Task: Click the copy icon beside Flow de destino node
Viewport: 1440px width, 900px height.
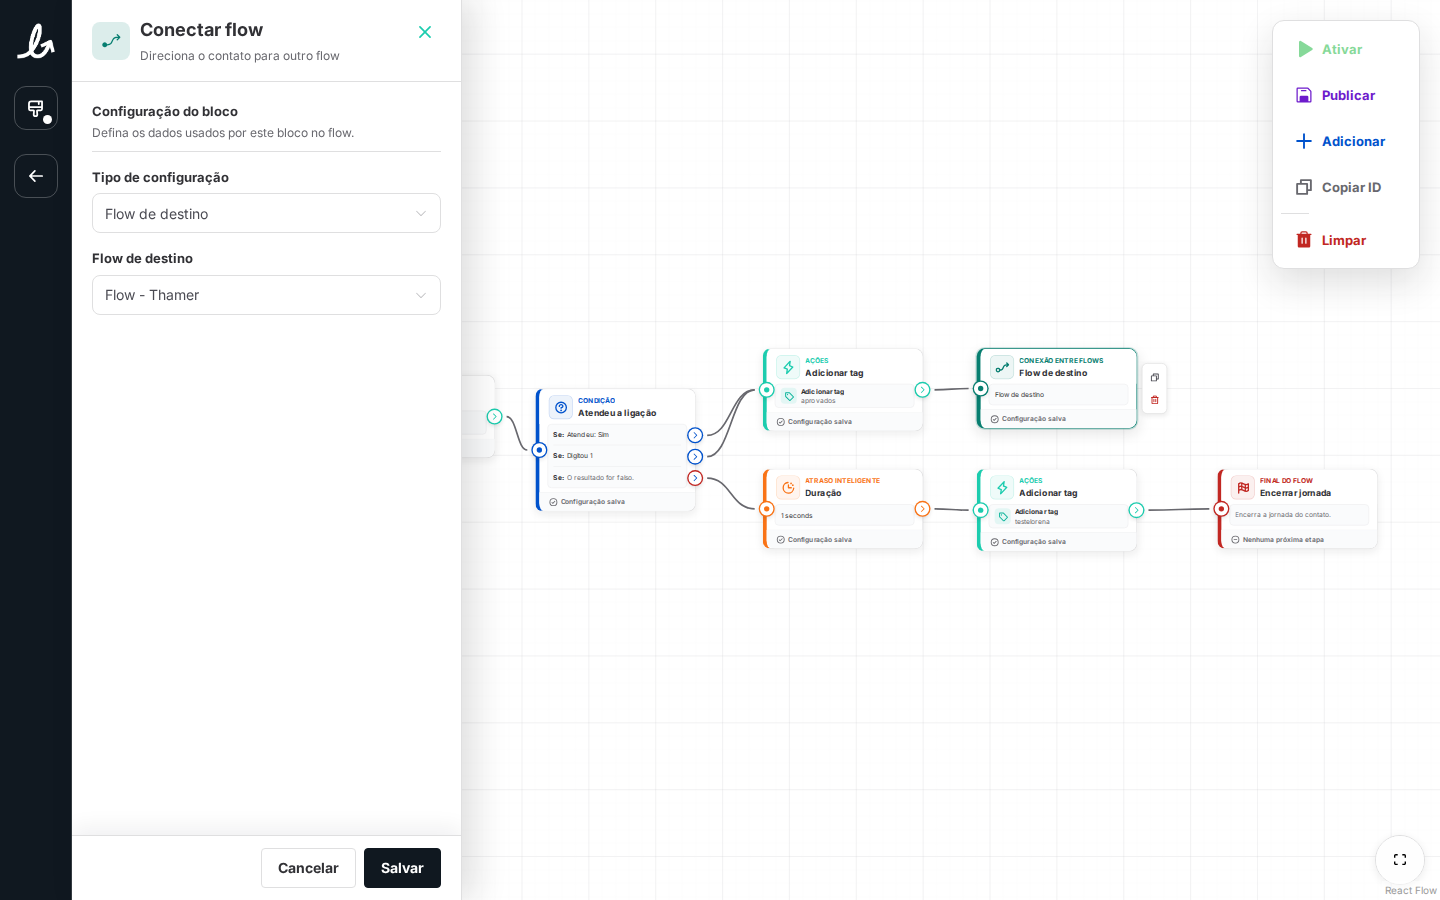Action: pyautogui.click(x=1155, y=377)
